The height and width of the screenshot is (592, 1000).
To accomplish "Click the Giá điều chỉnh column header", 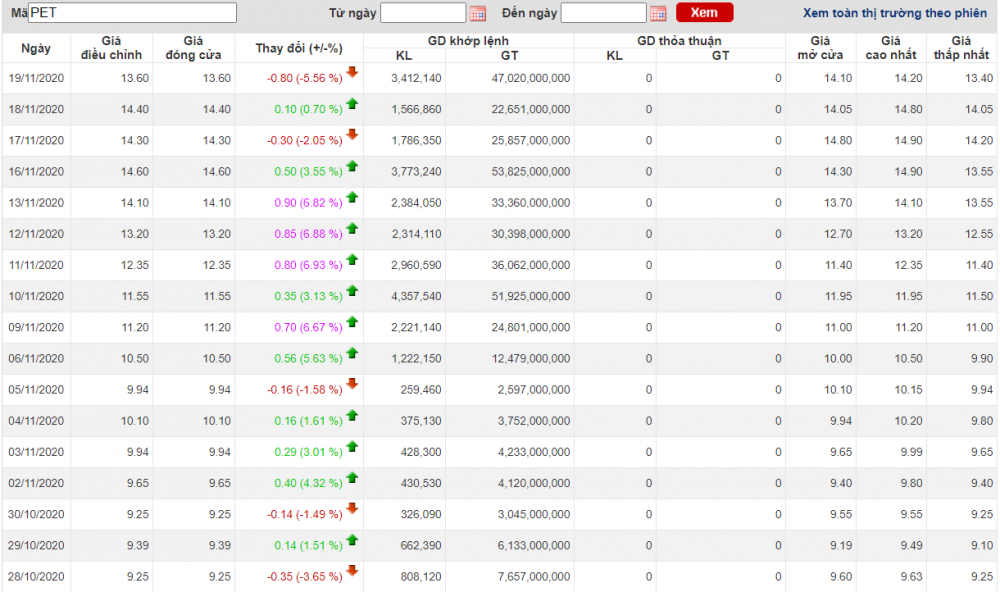I will (112, 48).
